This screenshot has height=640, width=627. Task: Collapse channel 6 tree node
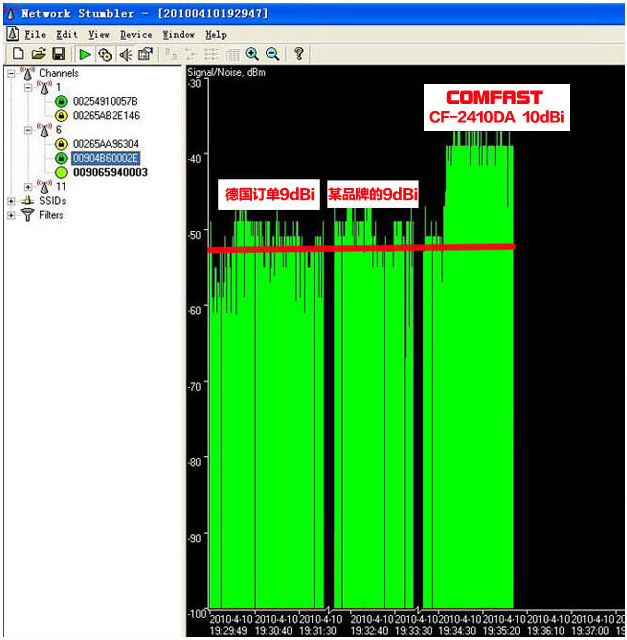28,130
